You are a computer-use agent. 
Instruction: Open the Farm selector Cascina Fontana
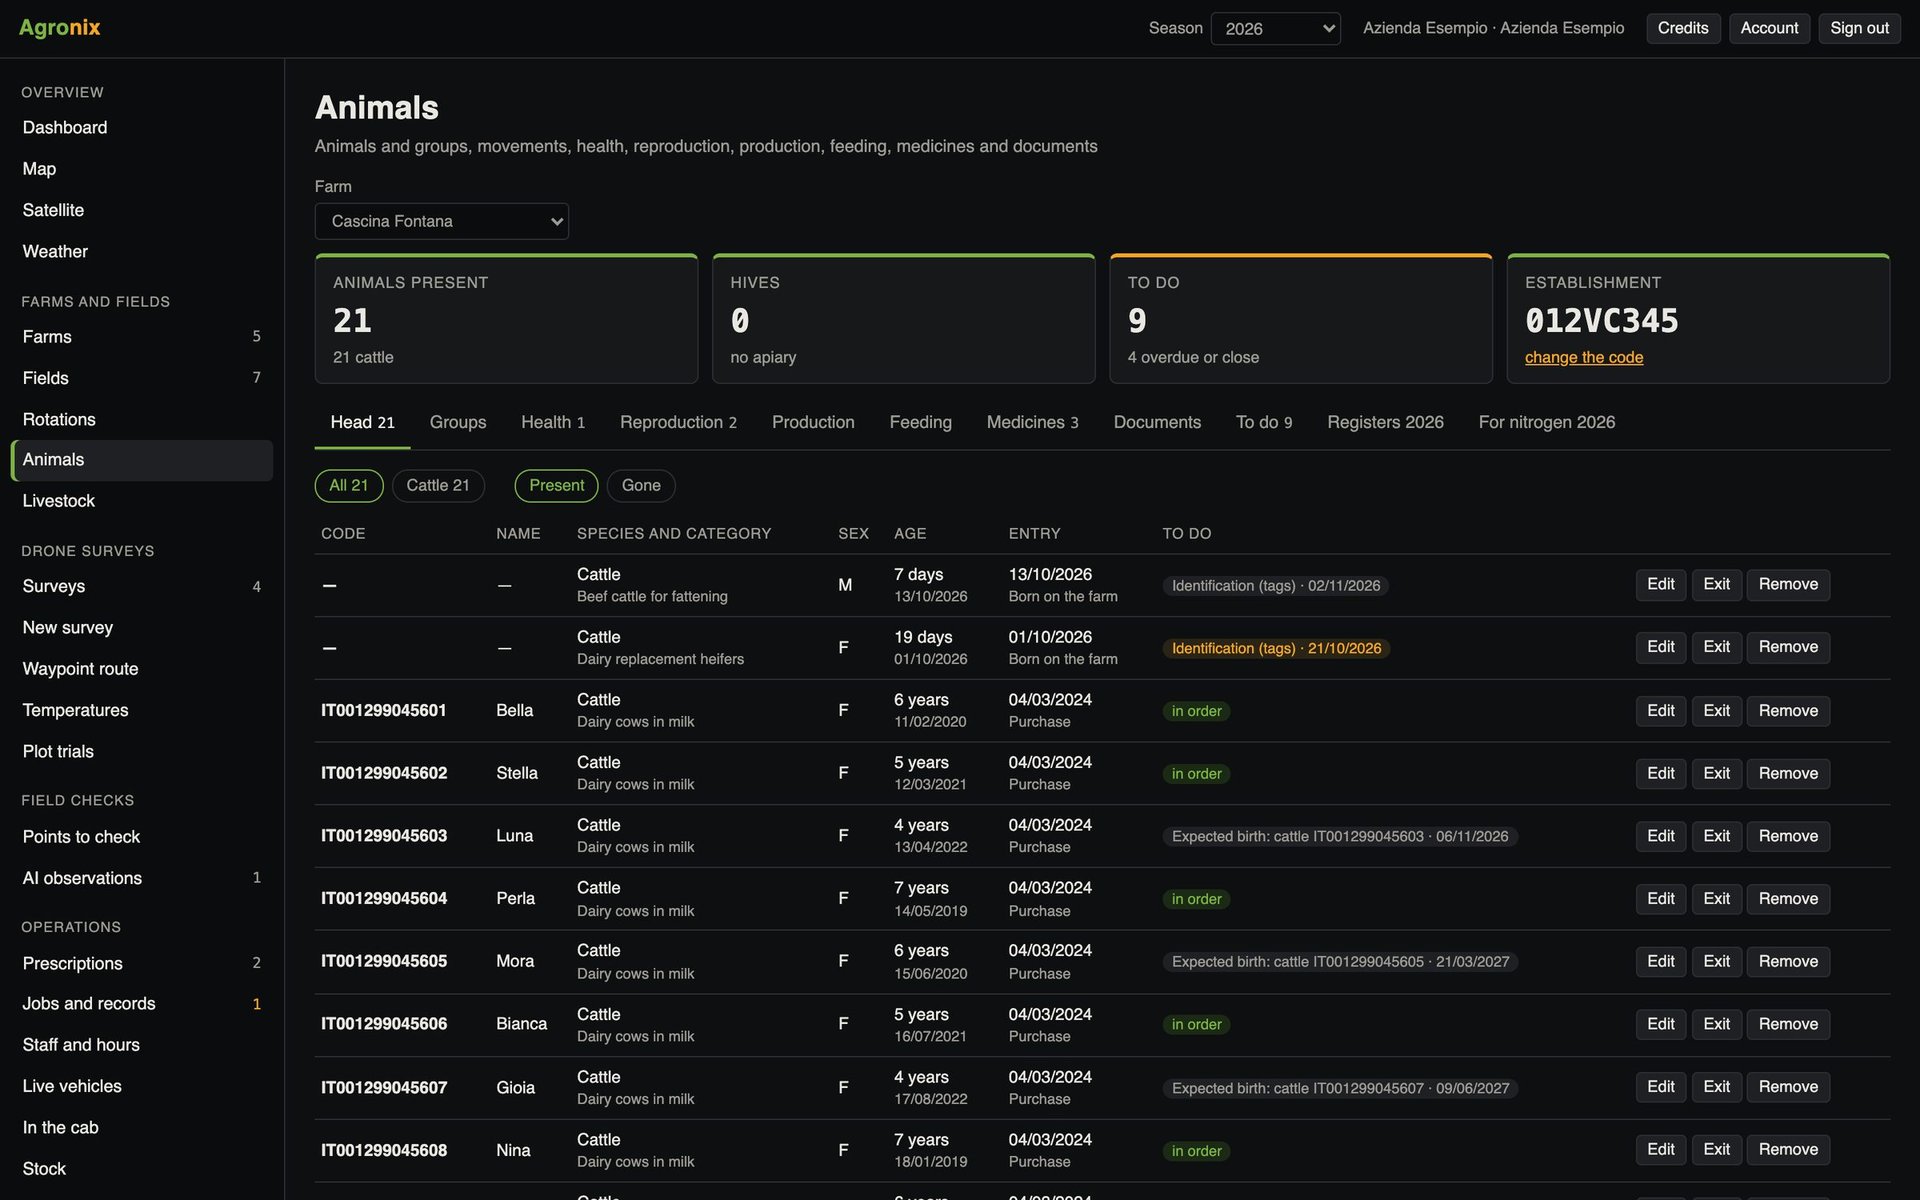coord(441,221)
